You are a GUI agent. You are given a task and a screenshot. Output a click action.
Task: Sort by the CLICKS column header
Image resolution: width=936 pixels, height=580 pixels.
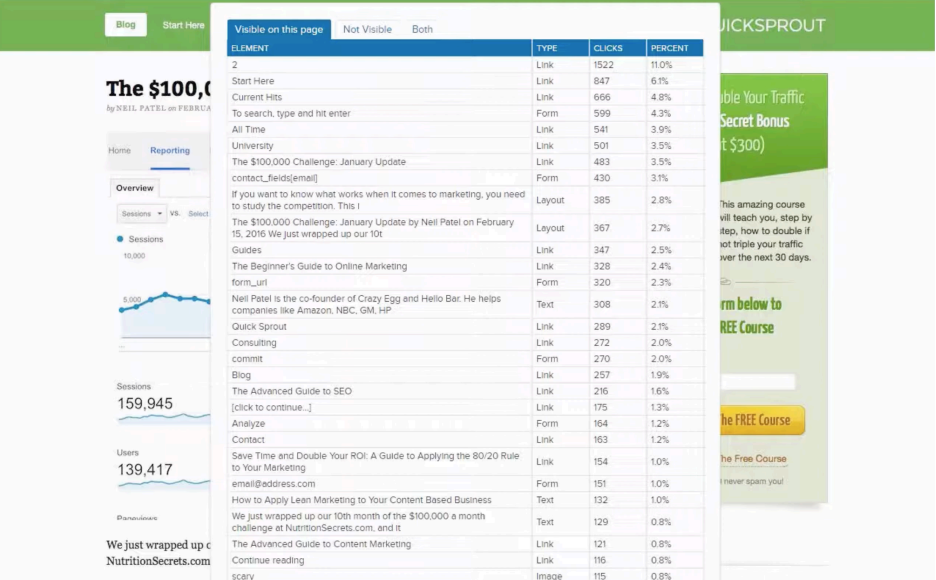pyautogui.click(x=617, y=48)
